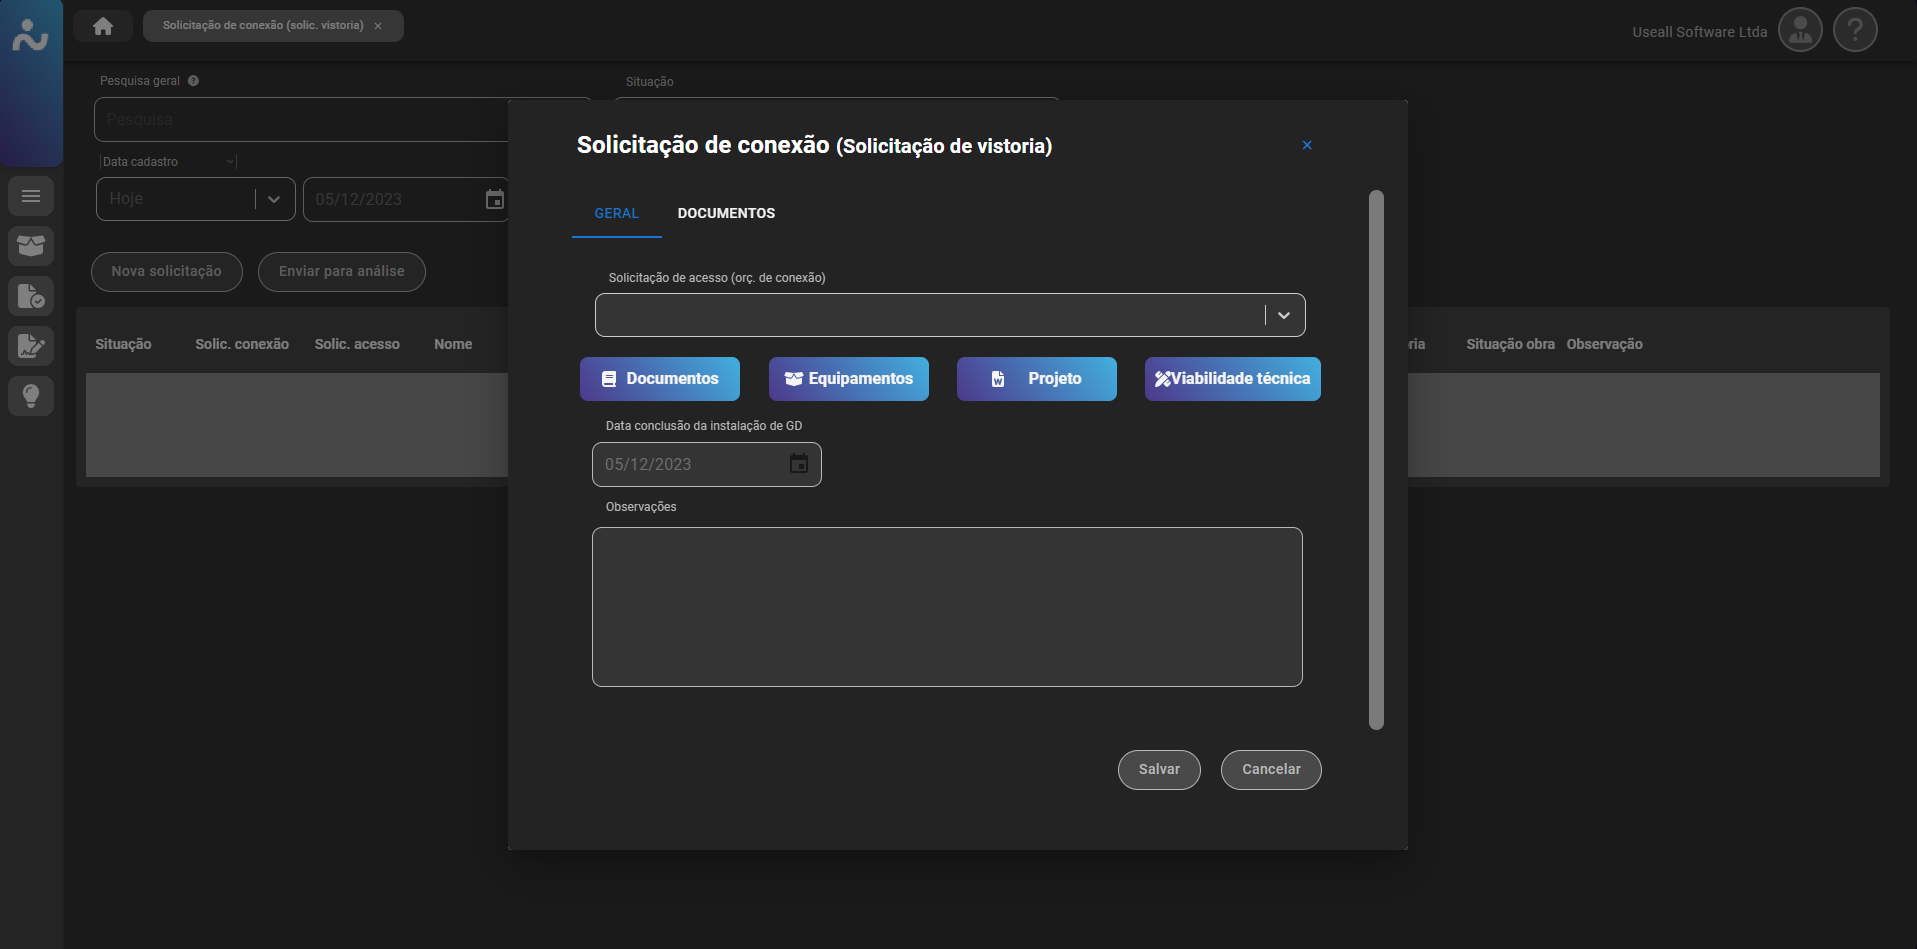Image resolution: width=1917 pixels, height=949 pixels.
Task: Click the dialog vertical scrollbar
Action: (1376, 460)
